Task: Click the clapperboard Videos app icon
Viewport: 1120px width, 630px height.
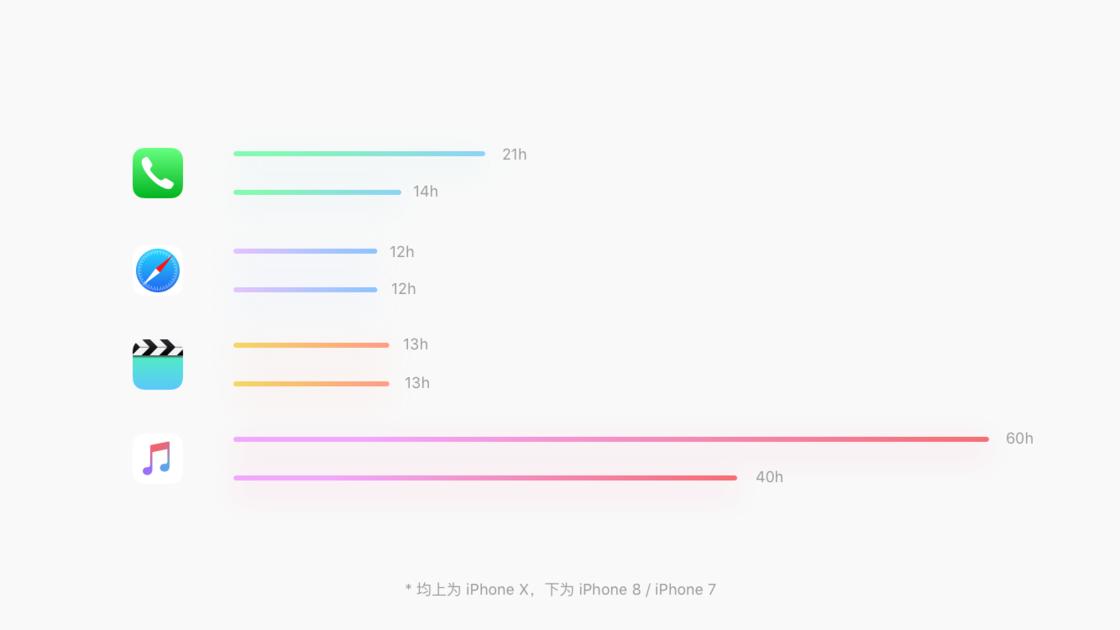Action: pyautogui.click(x=158, y=364)
